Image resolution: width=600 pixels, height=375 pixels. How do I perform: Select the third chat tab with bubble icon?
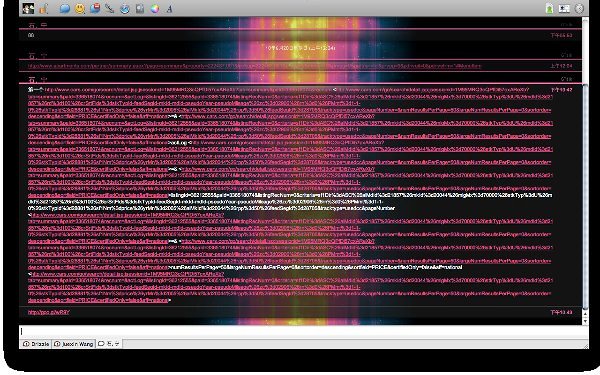click(x=109, y=344)
